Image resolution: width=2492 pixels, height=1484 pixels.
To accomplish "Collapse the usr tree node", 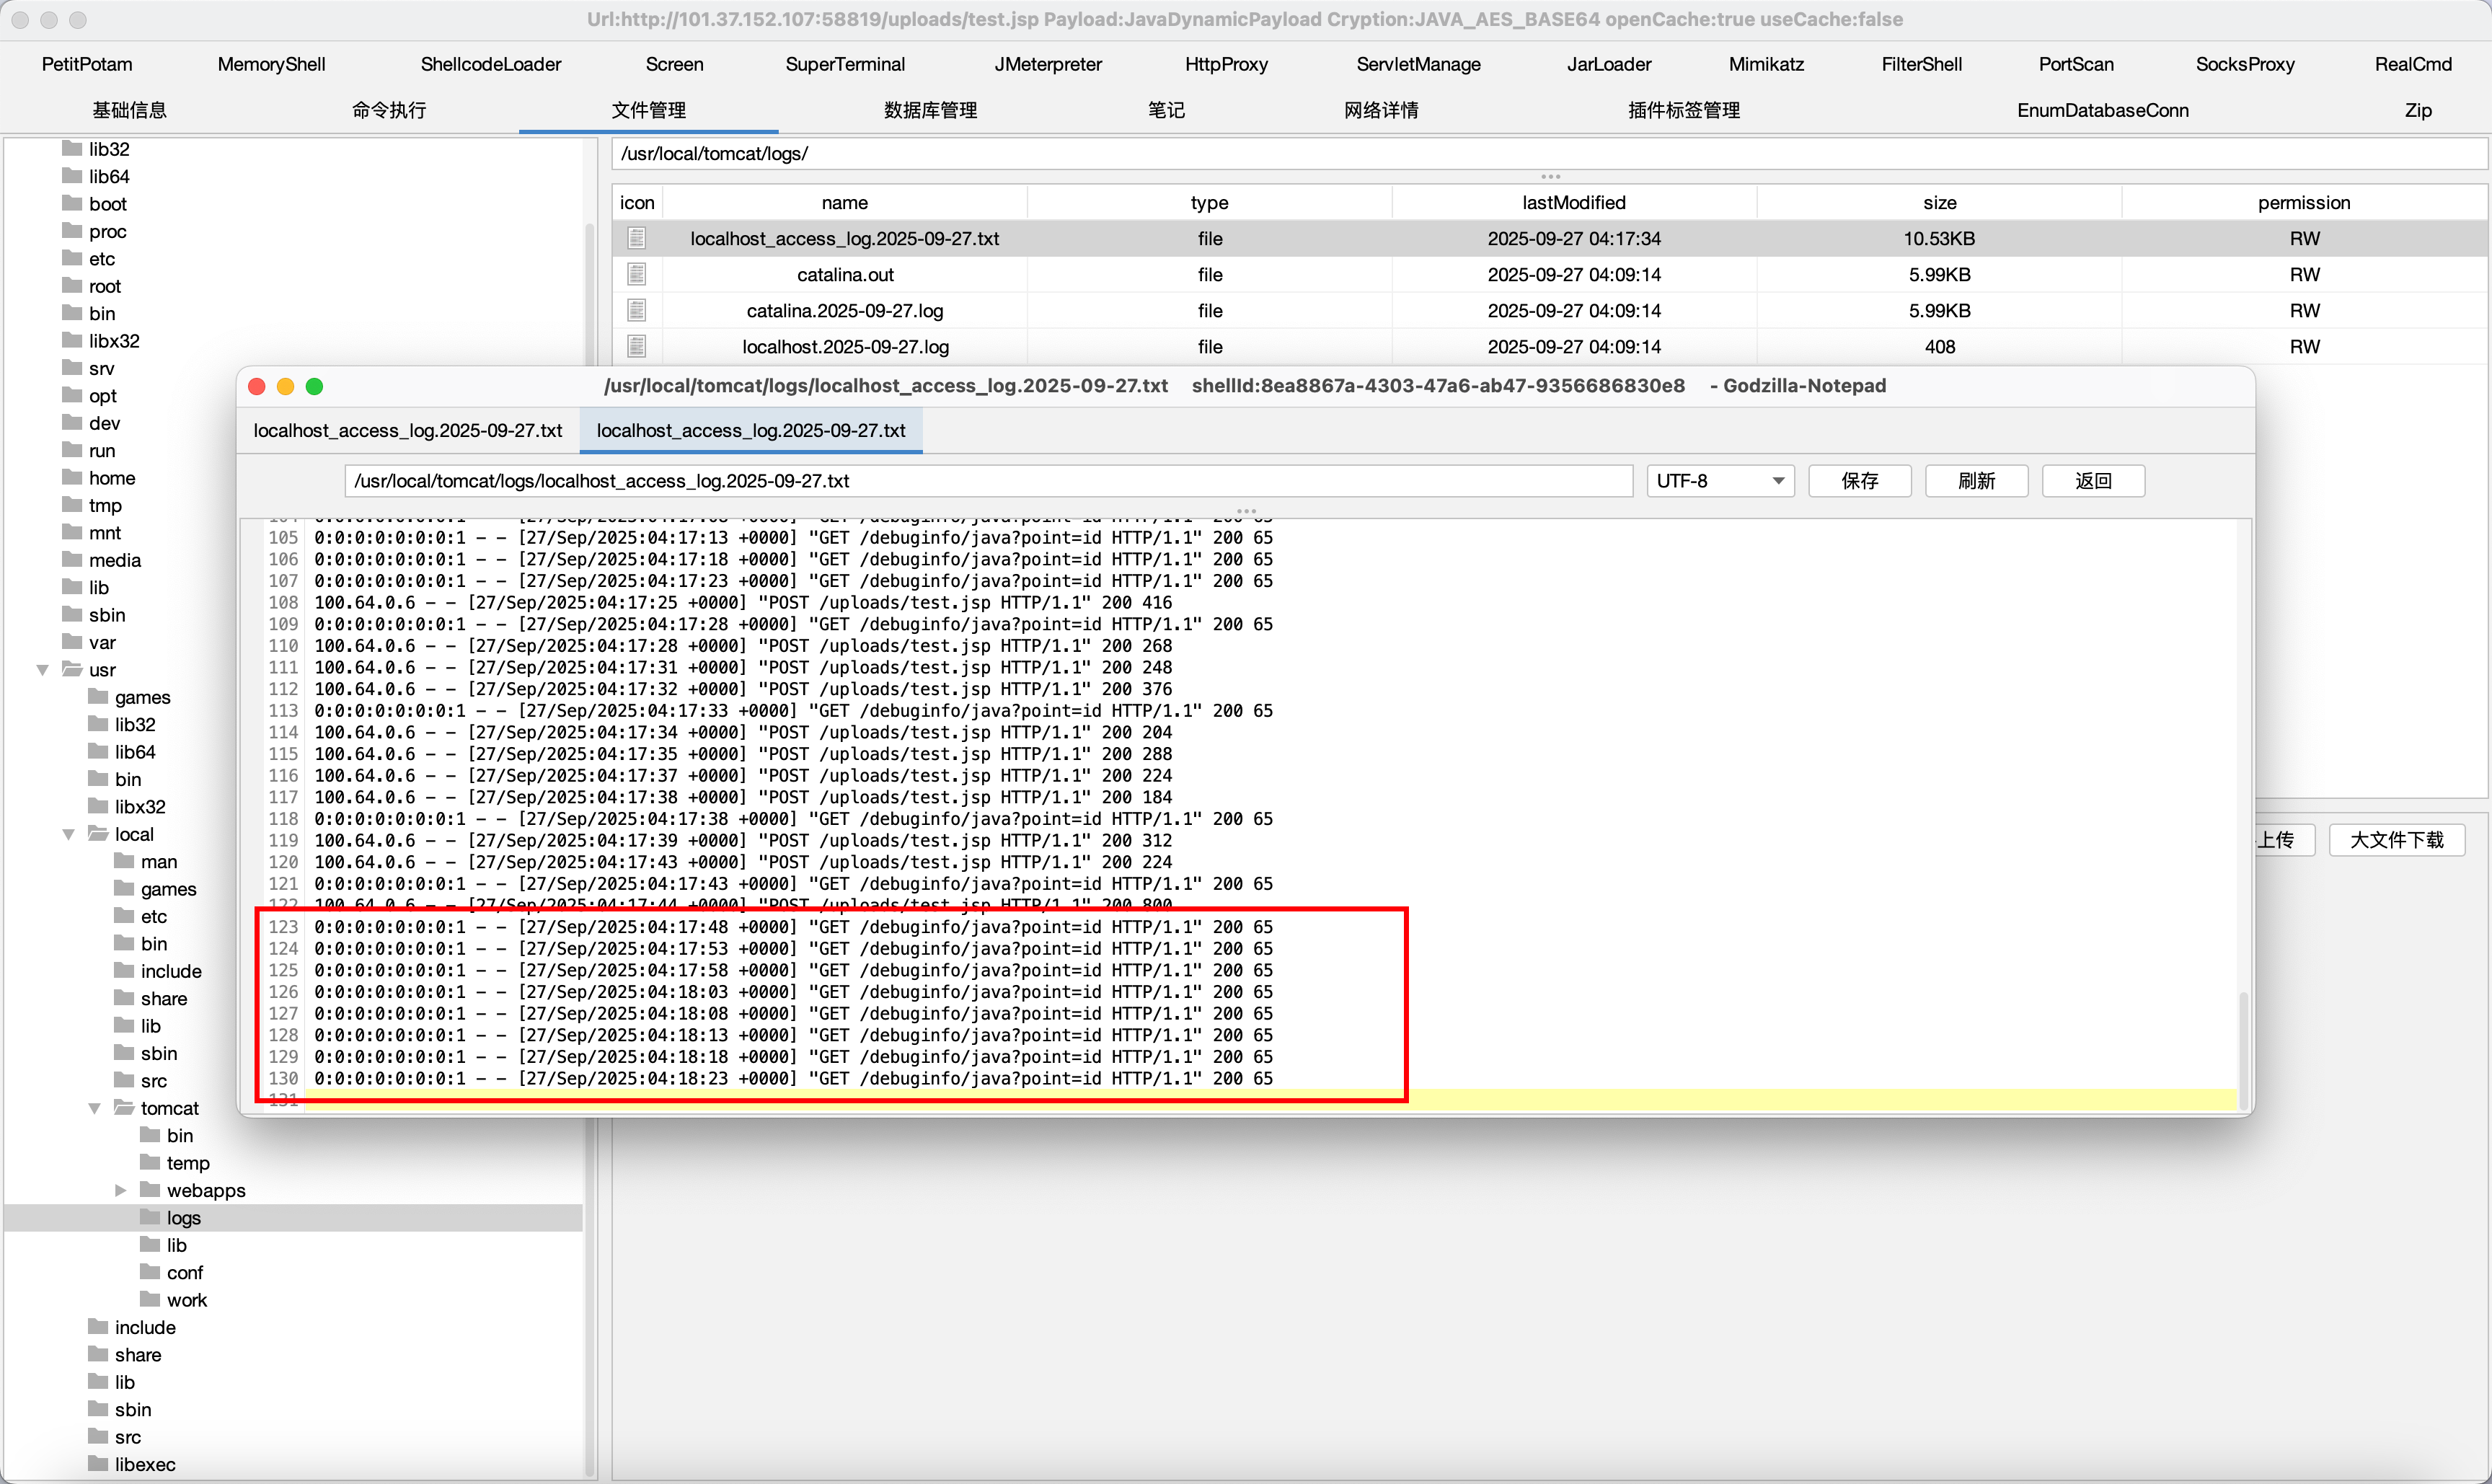I will (43, 670).
